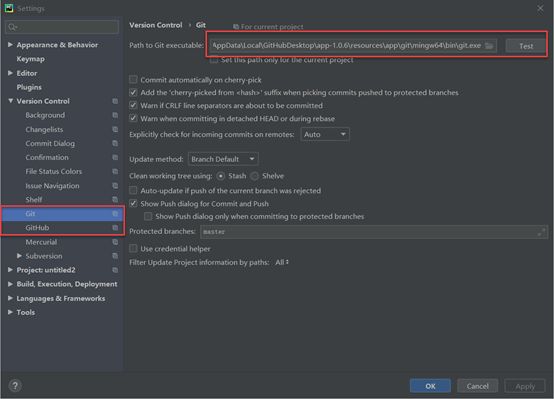Click project-level icon on the Git row
The width and height of the screenshot is (554, 399).
coord(115,213)
